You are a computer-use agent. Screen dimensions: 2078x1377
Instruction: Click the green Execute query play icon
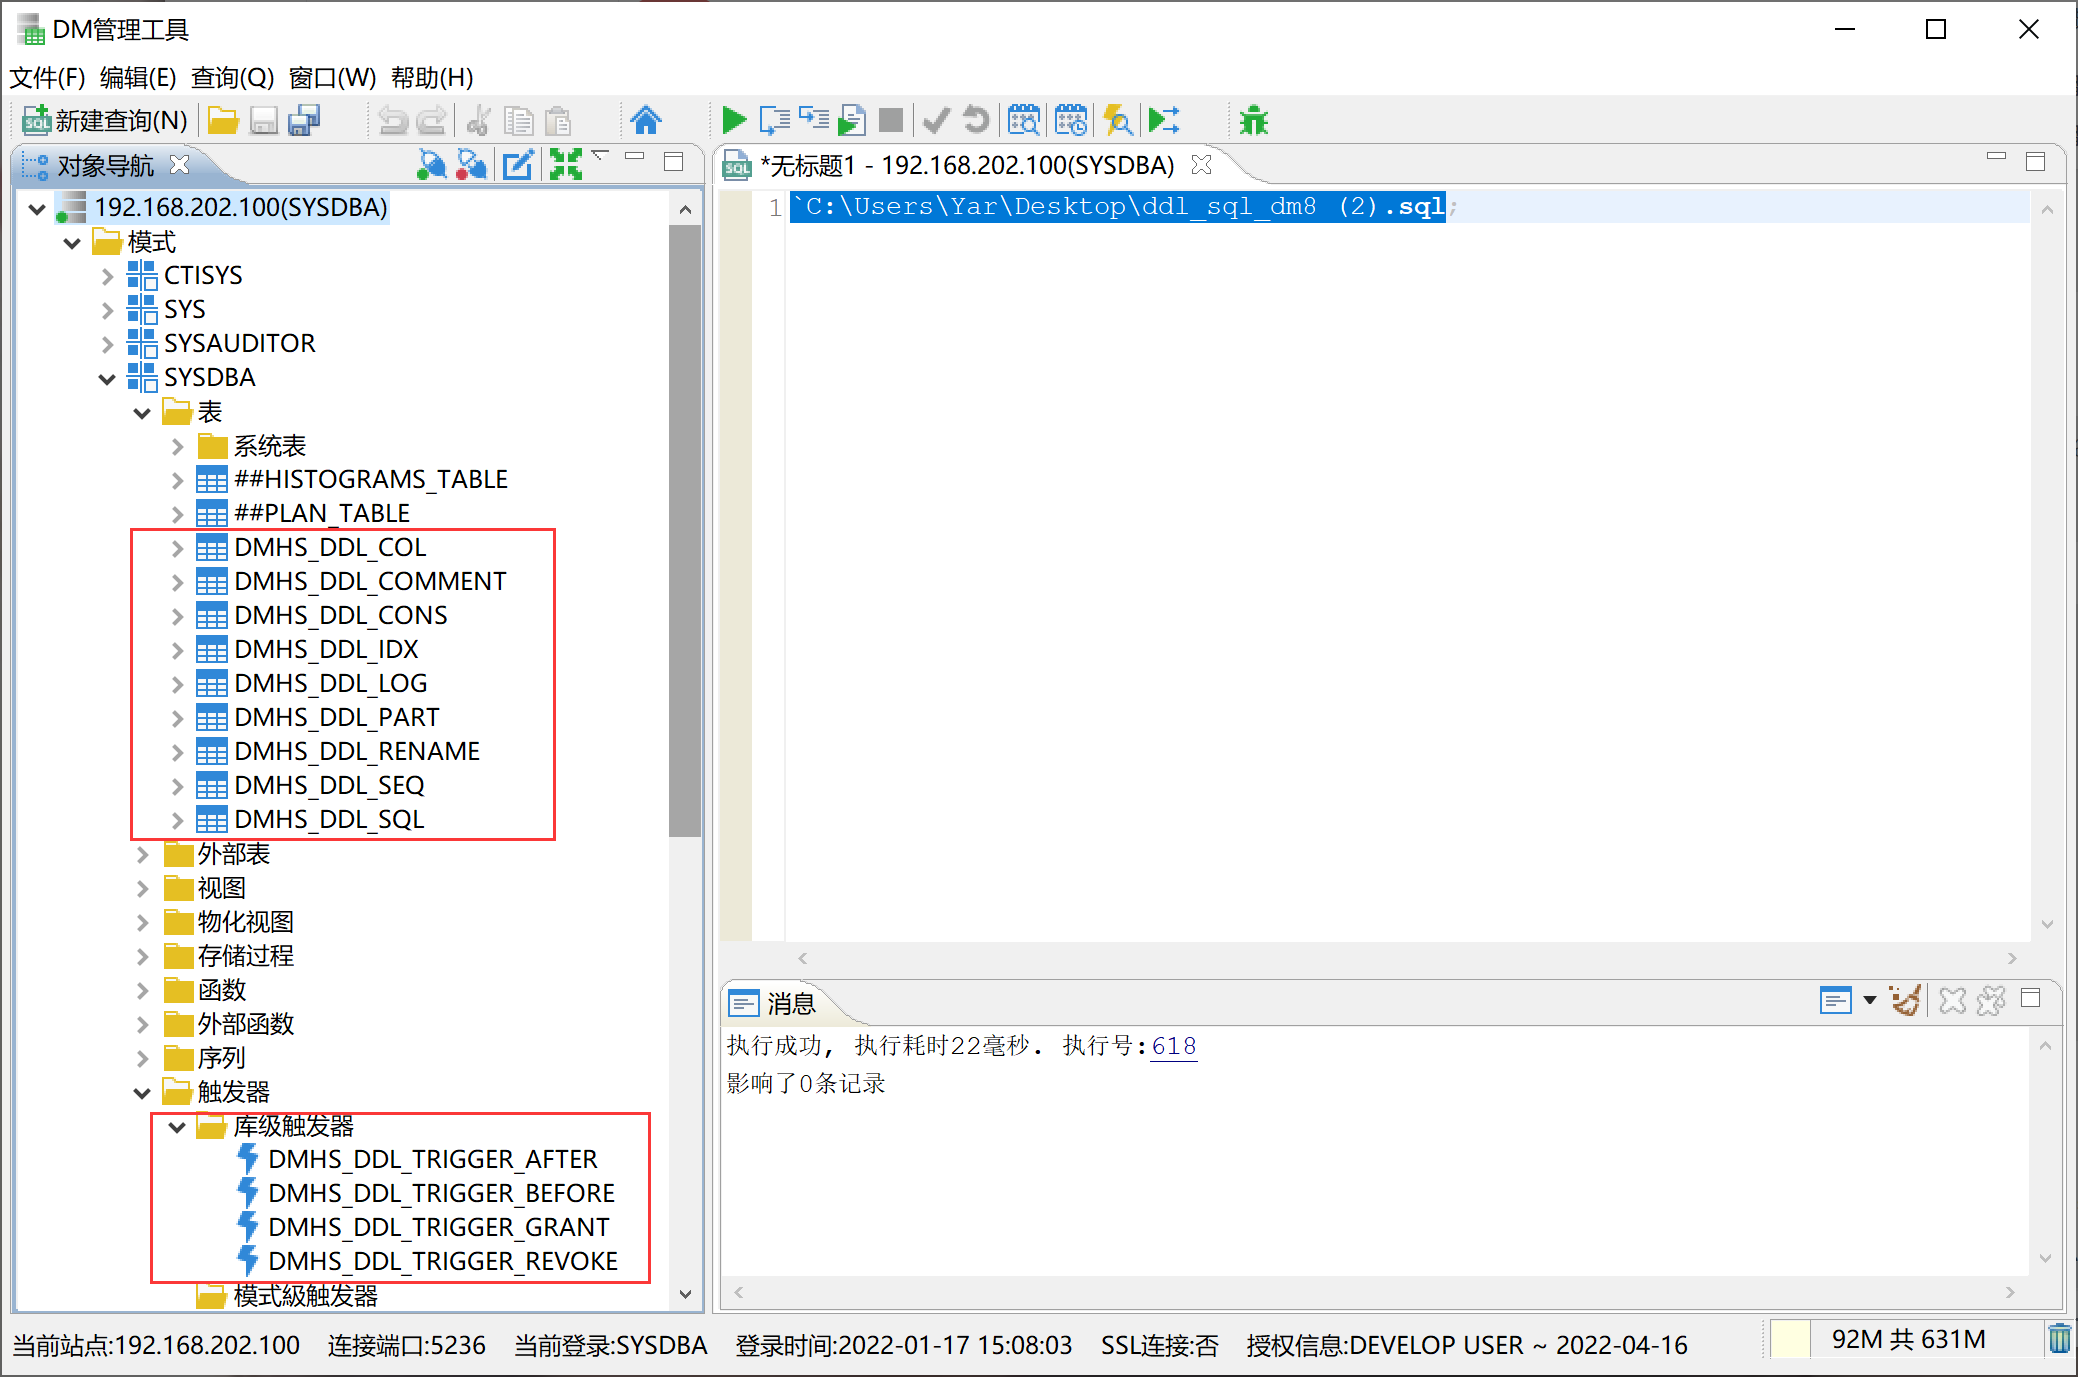[733, 121]
